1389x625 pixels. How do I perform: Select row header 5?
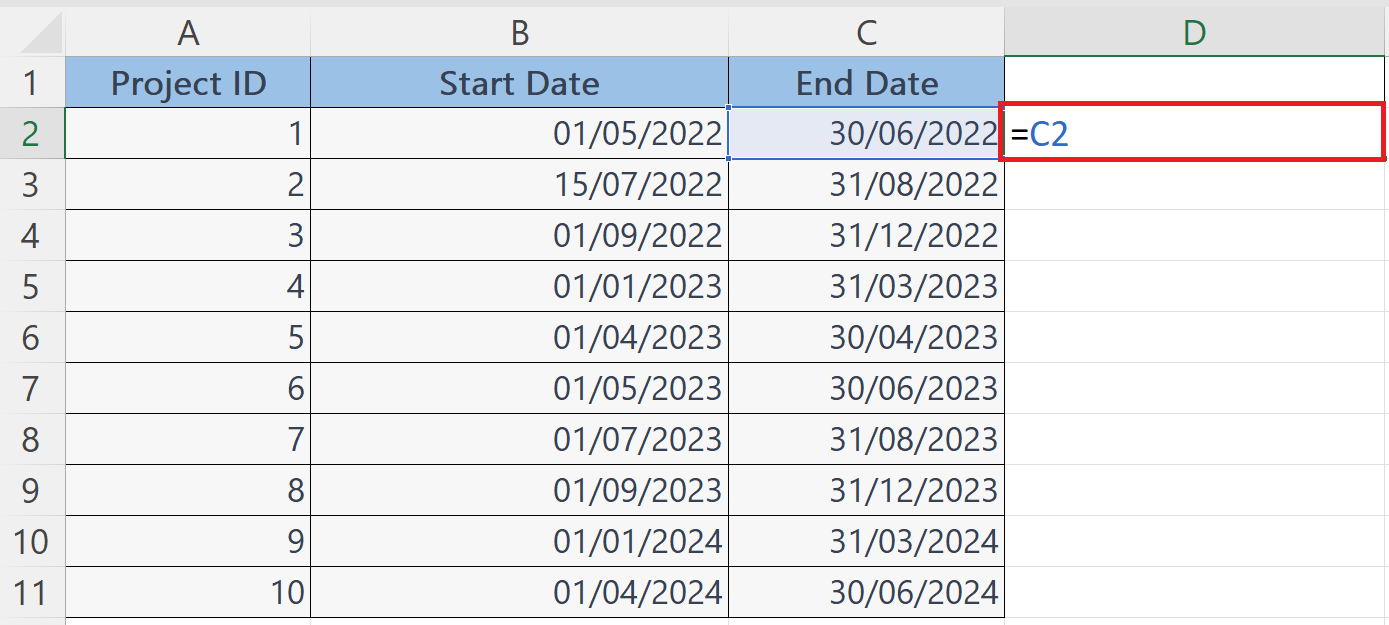[x=32, y=286]
